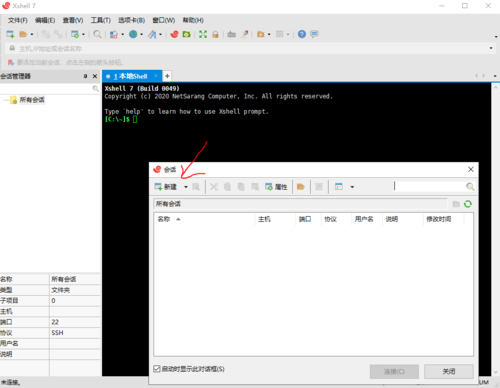Click the green globe icon in the toolbar
500x388 pixels.
(133, 34)
